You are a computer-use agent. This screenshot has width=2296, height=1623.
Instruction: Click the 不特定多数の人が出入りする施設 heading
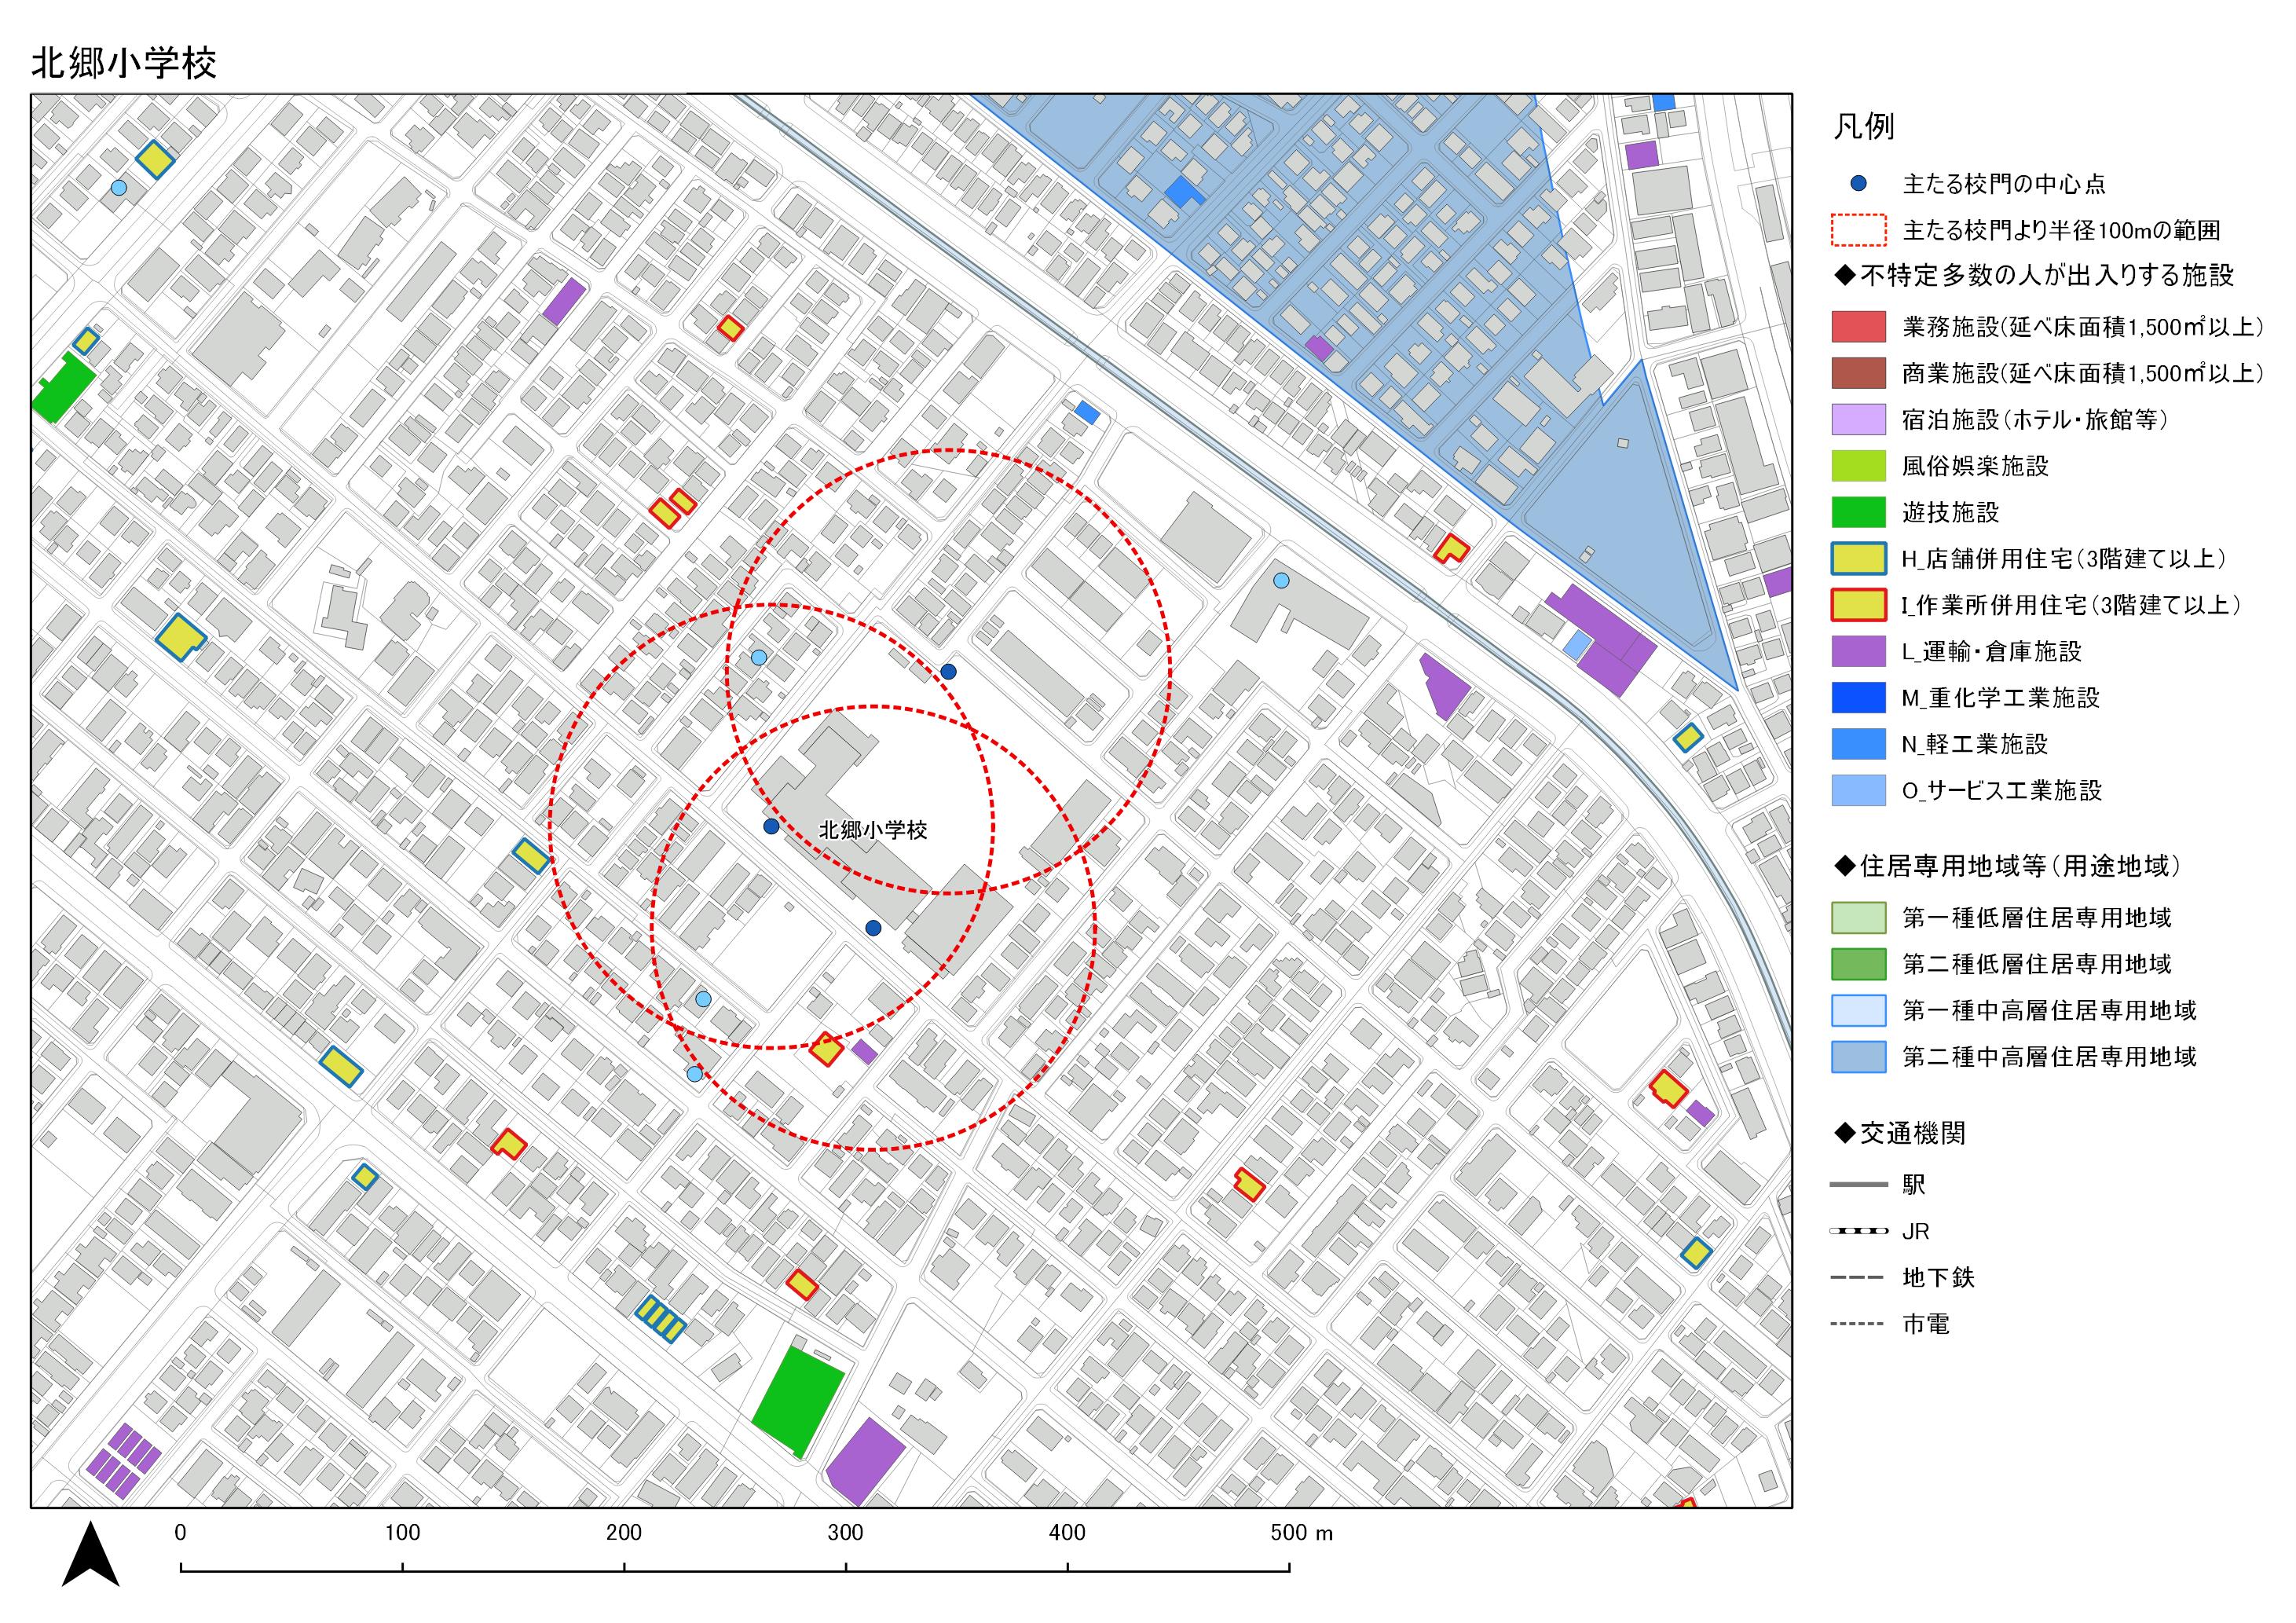point(2034,275)
